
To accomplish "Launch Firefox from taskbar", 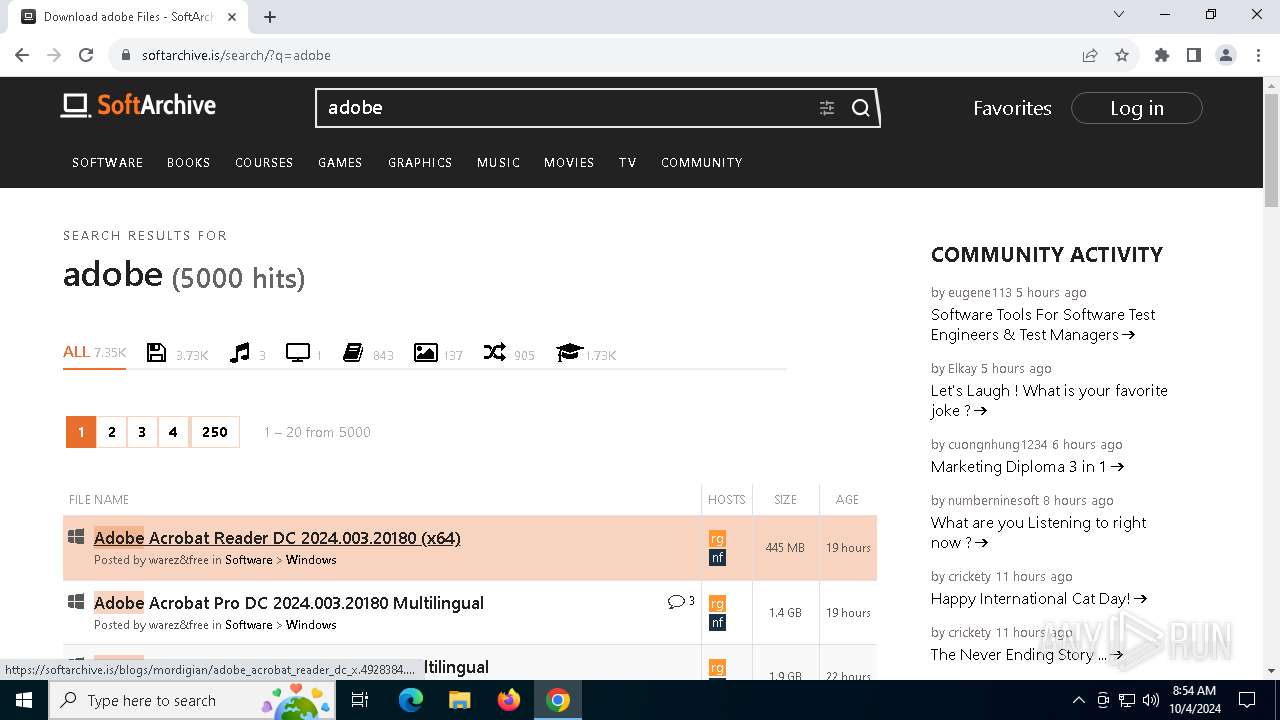I will click(509, 700).
